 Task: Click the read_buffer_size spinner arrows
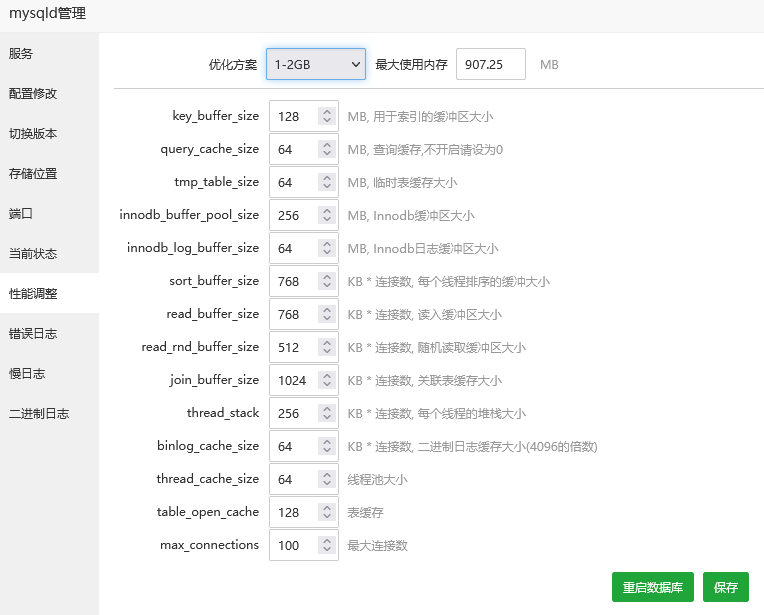(327, 314)
